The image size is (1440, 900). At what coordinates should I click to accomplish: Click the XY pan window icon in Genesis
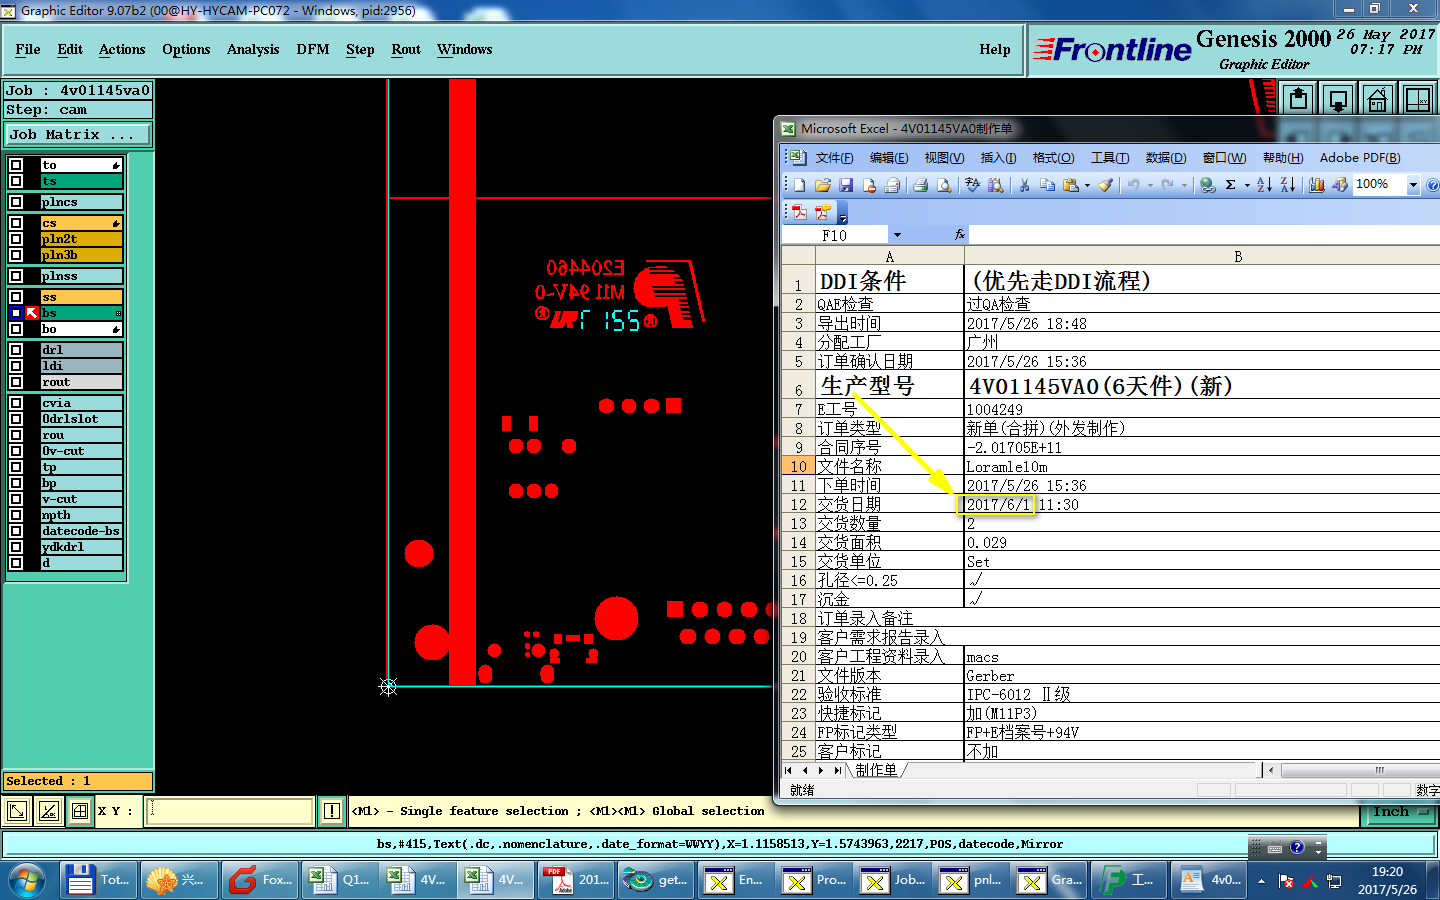point(1417,98)
